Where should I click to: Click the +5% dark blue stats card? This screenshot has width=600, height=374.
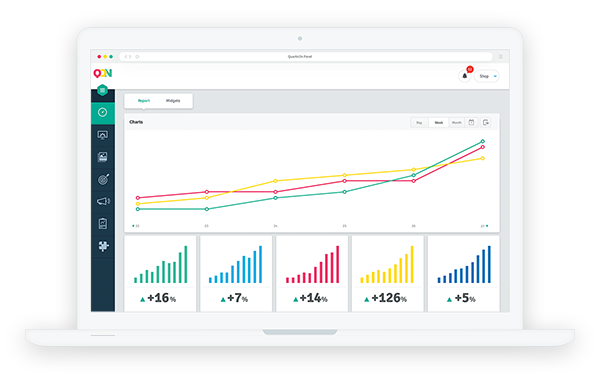coord(463,274)
